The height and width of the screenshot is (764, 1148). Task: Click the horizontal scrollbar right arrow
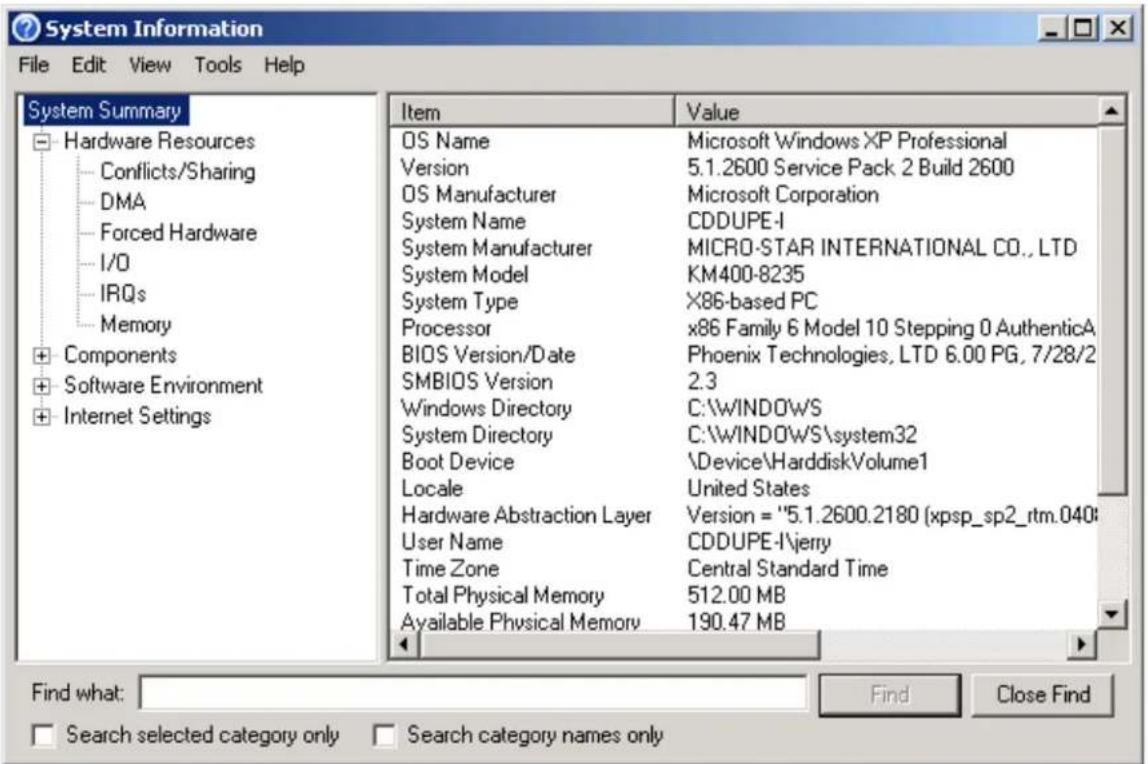click(1081, 645)
